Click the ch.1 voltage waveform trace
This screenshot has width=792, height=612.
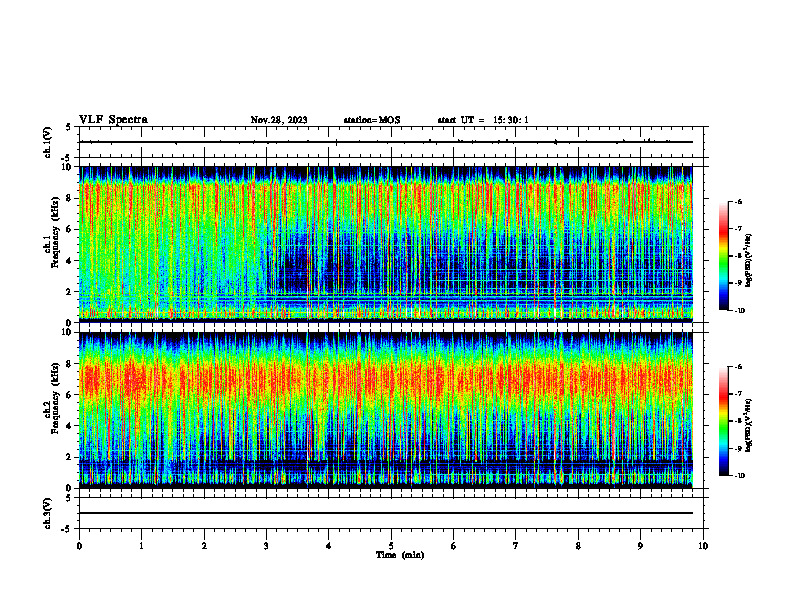(386, 142)
